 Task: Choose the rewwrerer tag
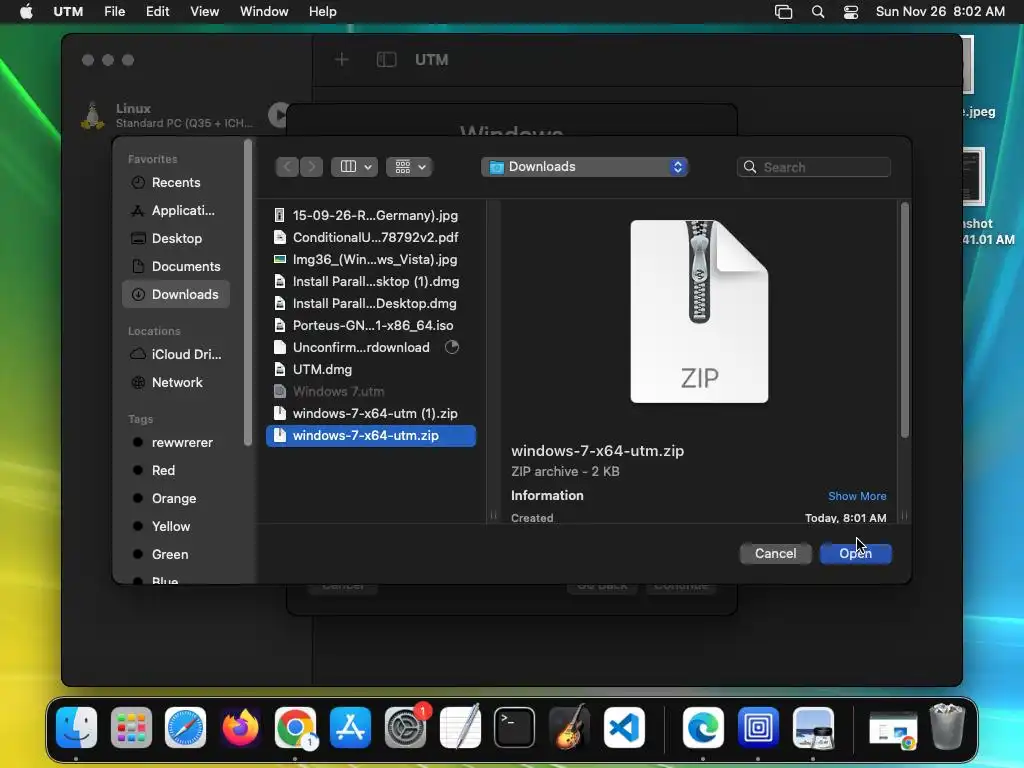pyautogui.click(x=176, y=443)
